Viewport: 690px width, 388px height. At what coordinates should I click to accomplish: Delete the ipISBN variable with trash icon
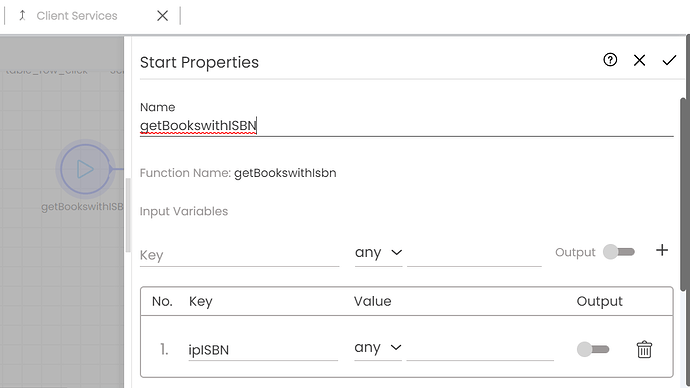click(644, 350)
